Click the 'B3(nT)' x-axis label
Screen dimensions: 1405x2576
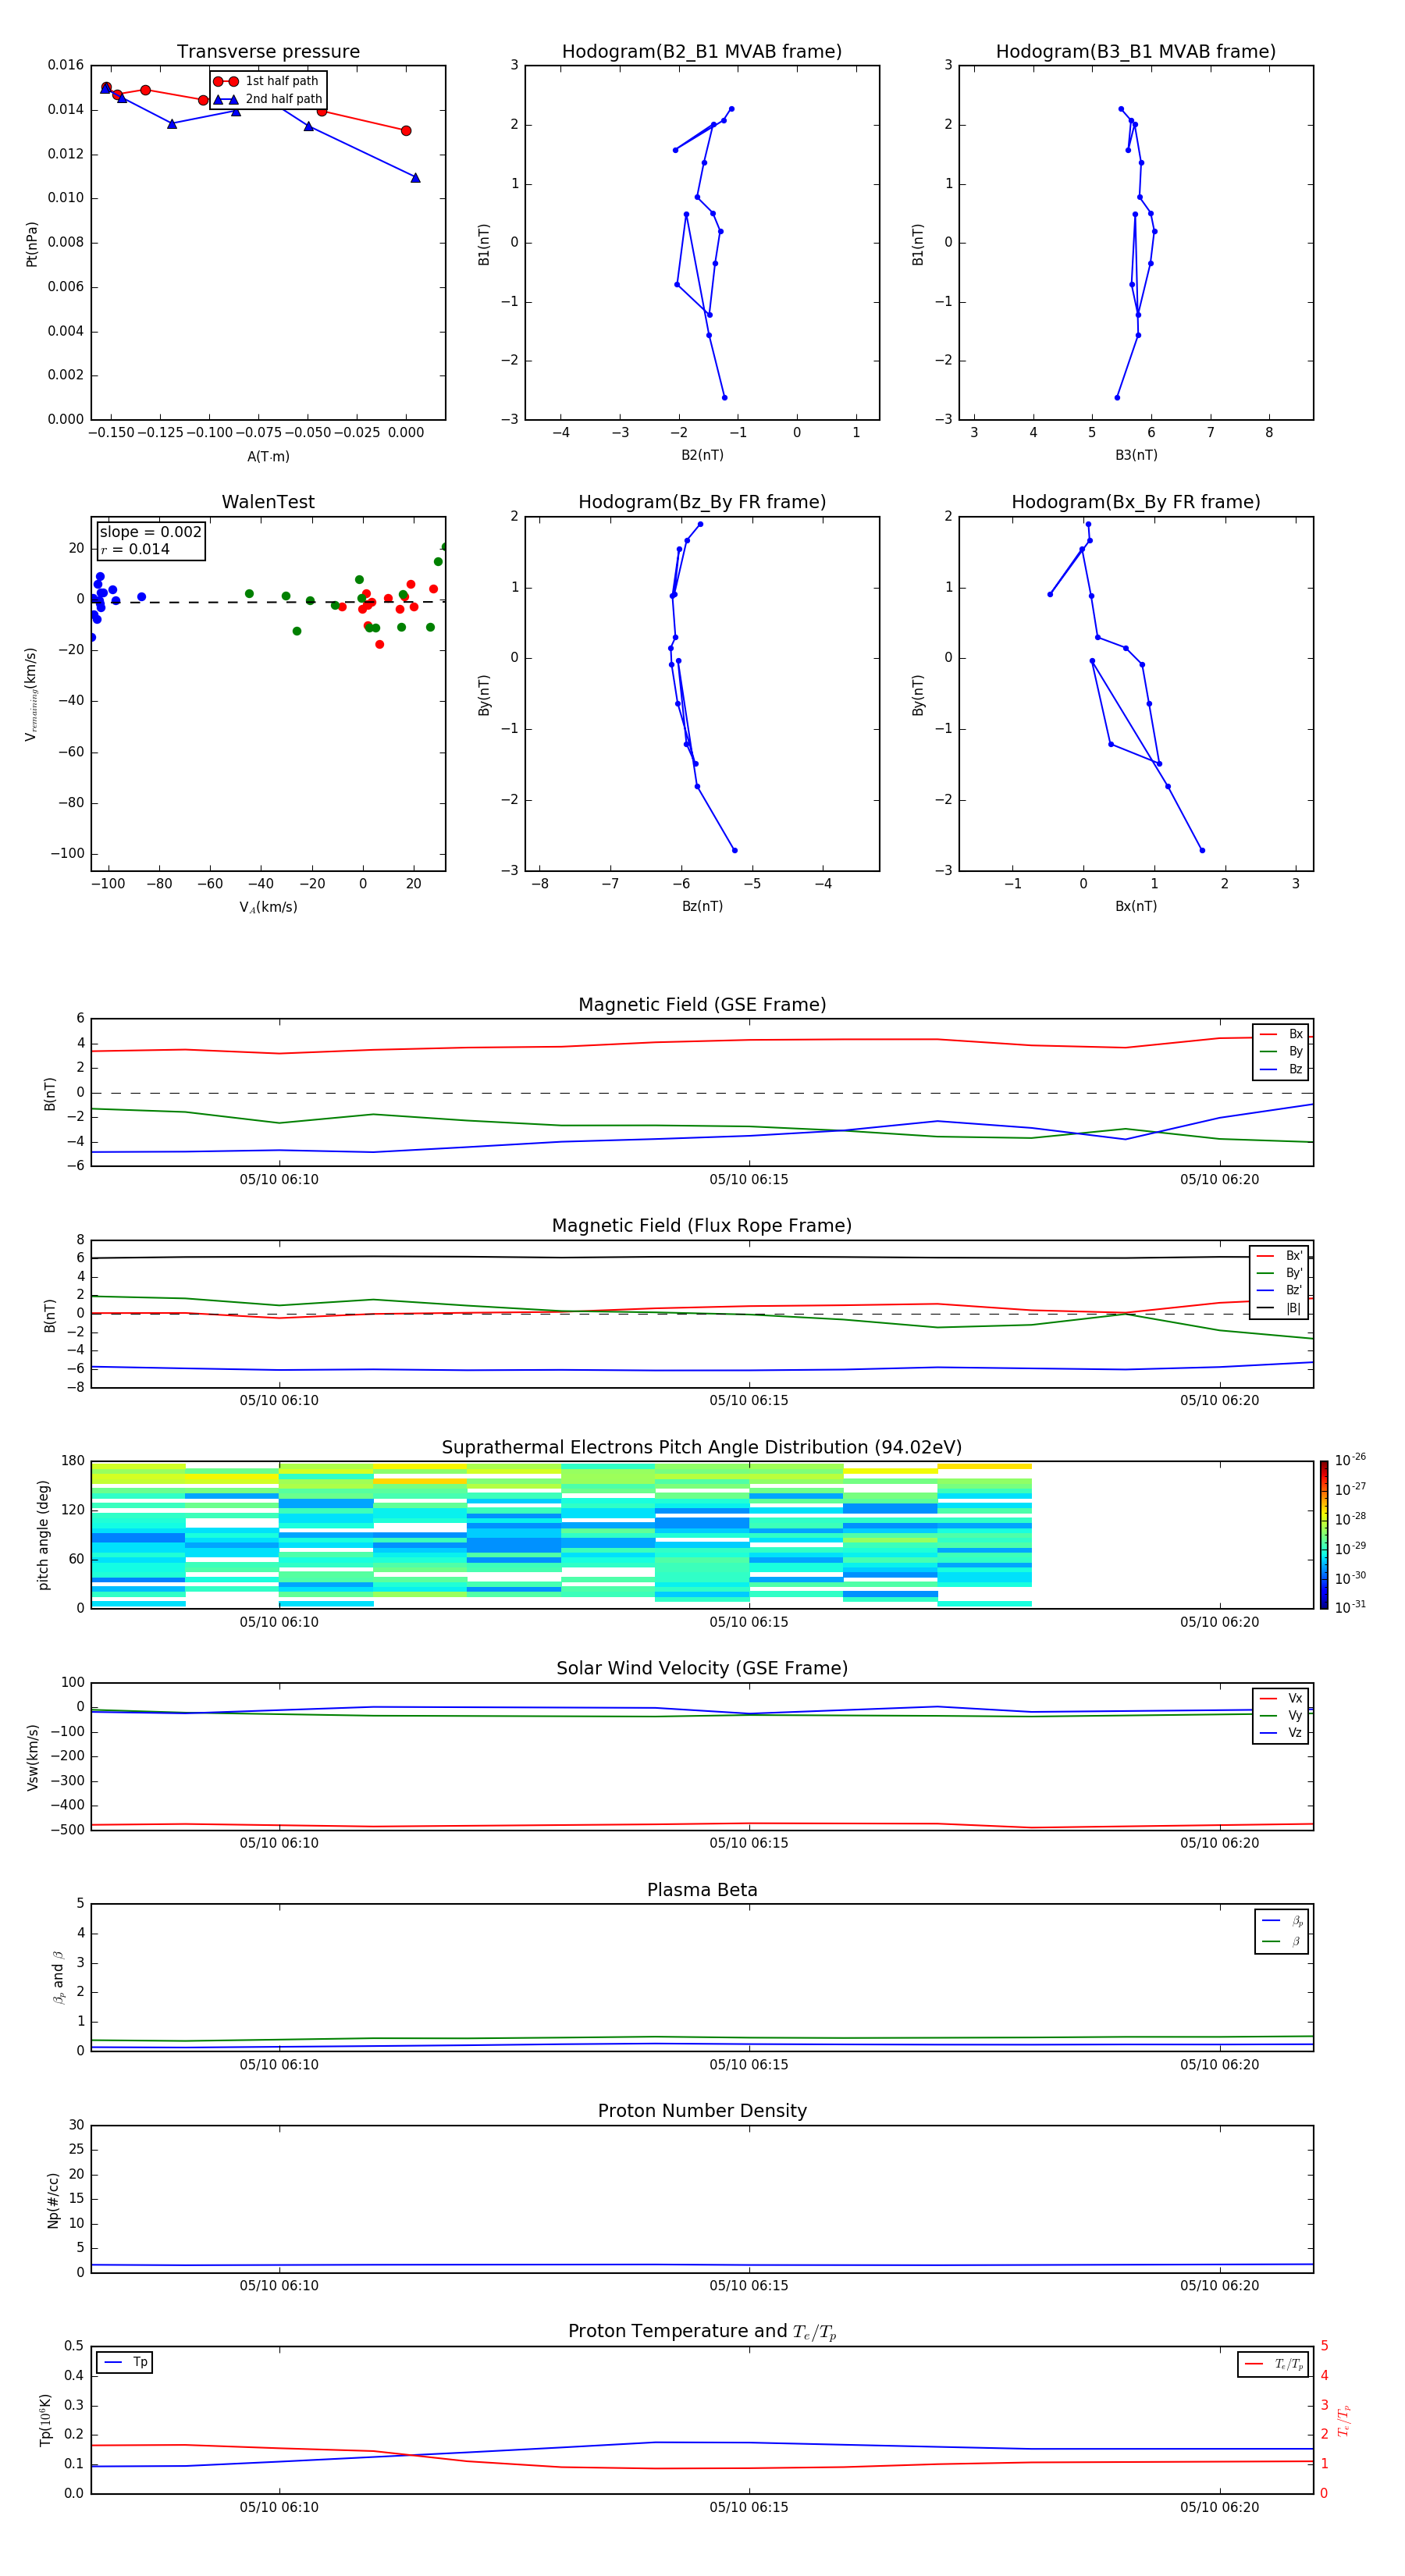1136,455
